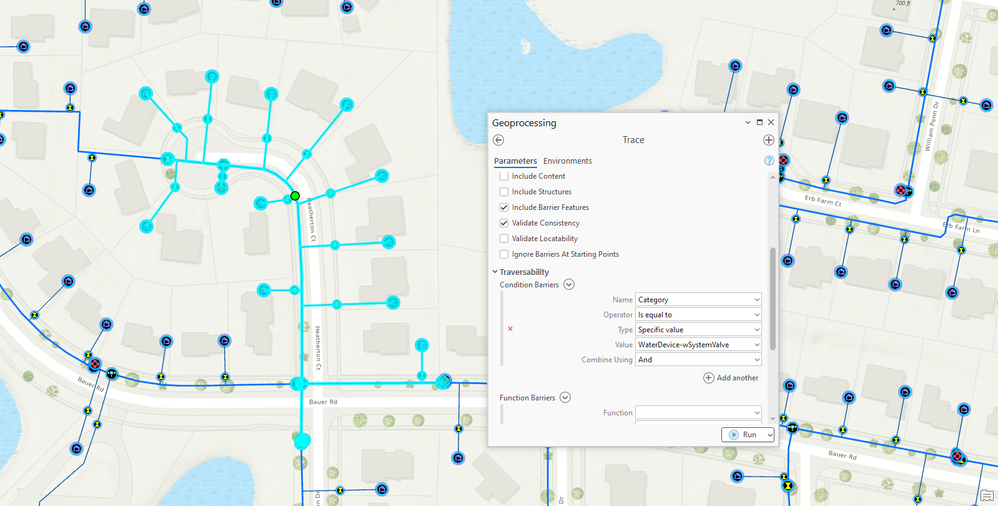Uncheck Validate Consistency
The width and height of the screenshot is (998, 506).
503,223
